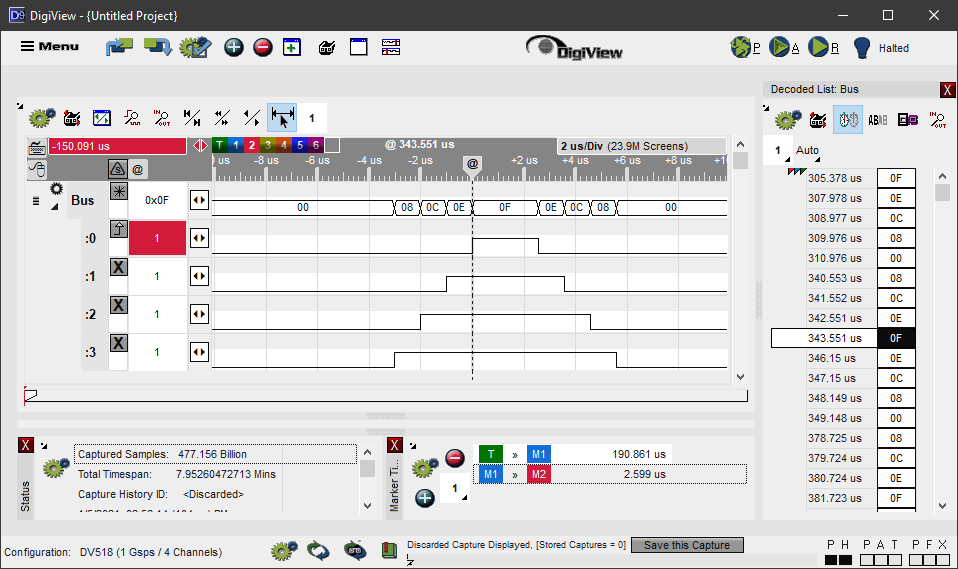This screenshot has width=958, height=569.
Task: Click the green plus add icon in top toolbar
Action: [x=234, y=47]
